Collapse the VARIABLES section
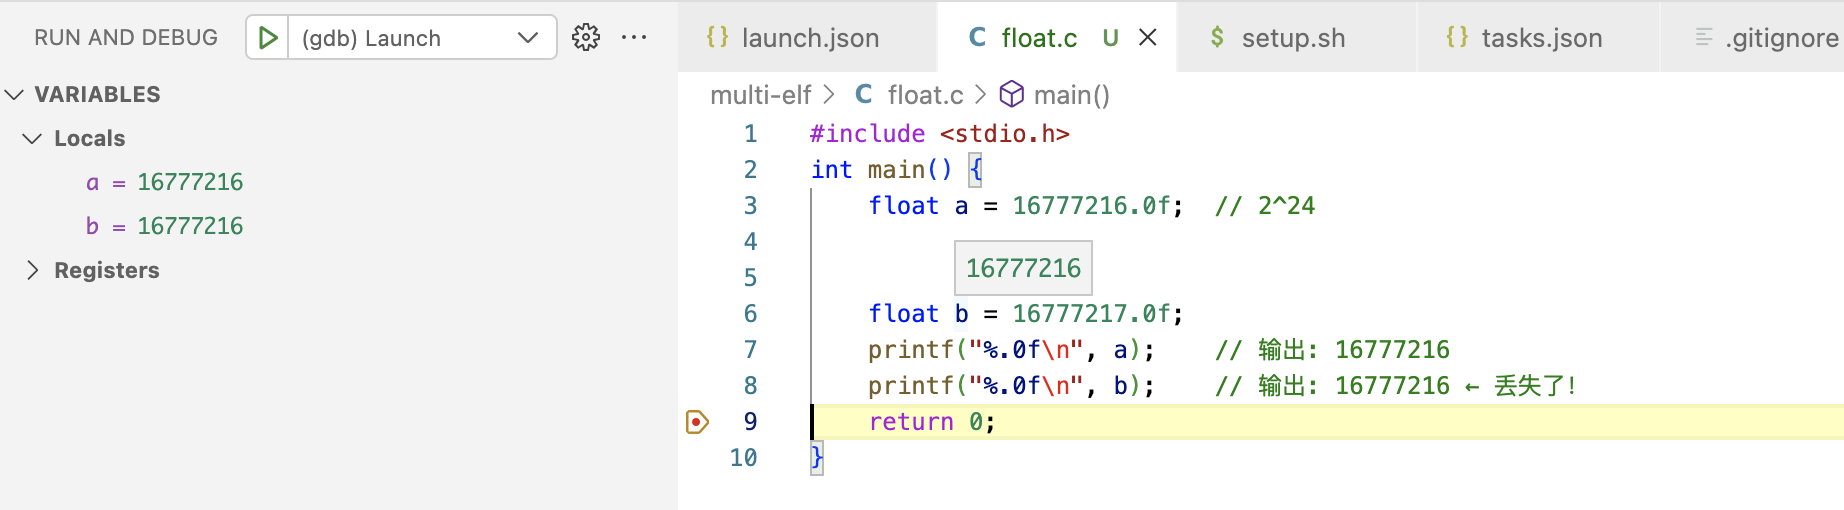The width and height of the screenshot is (1844, 510). 15,95
